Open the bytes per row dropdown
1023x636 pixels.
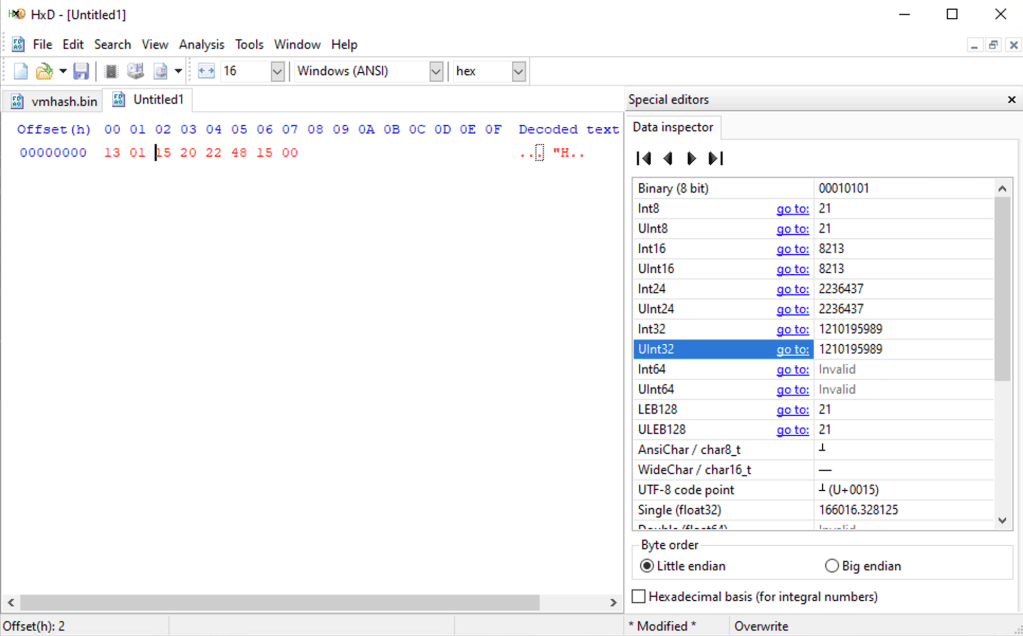pos(277,71)
